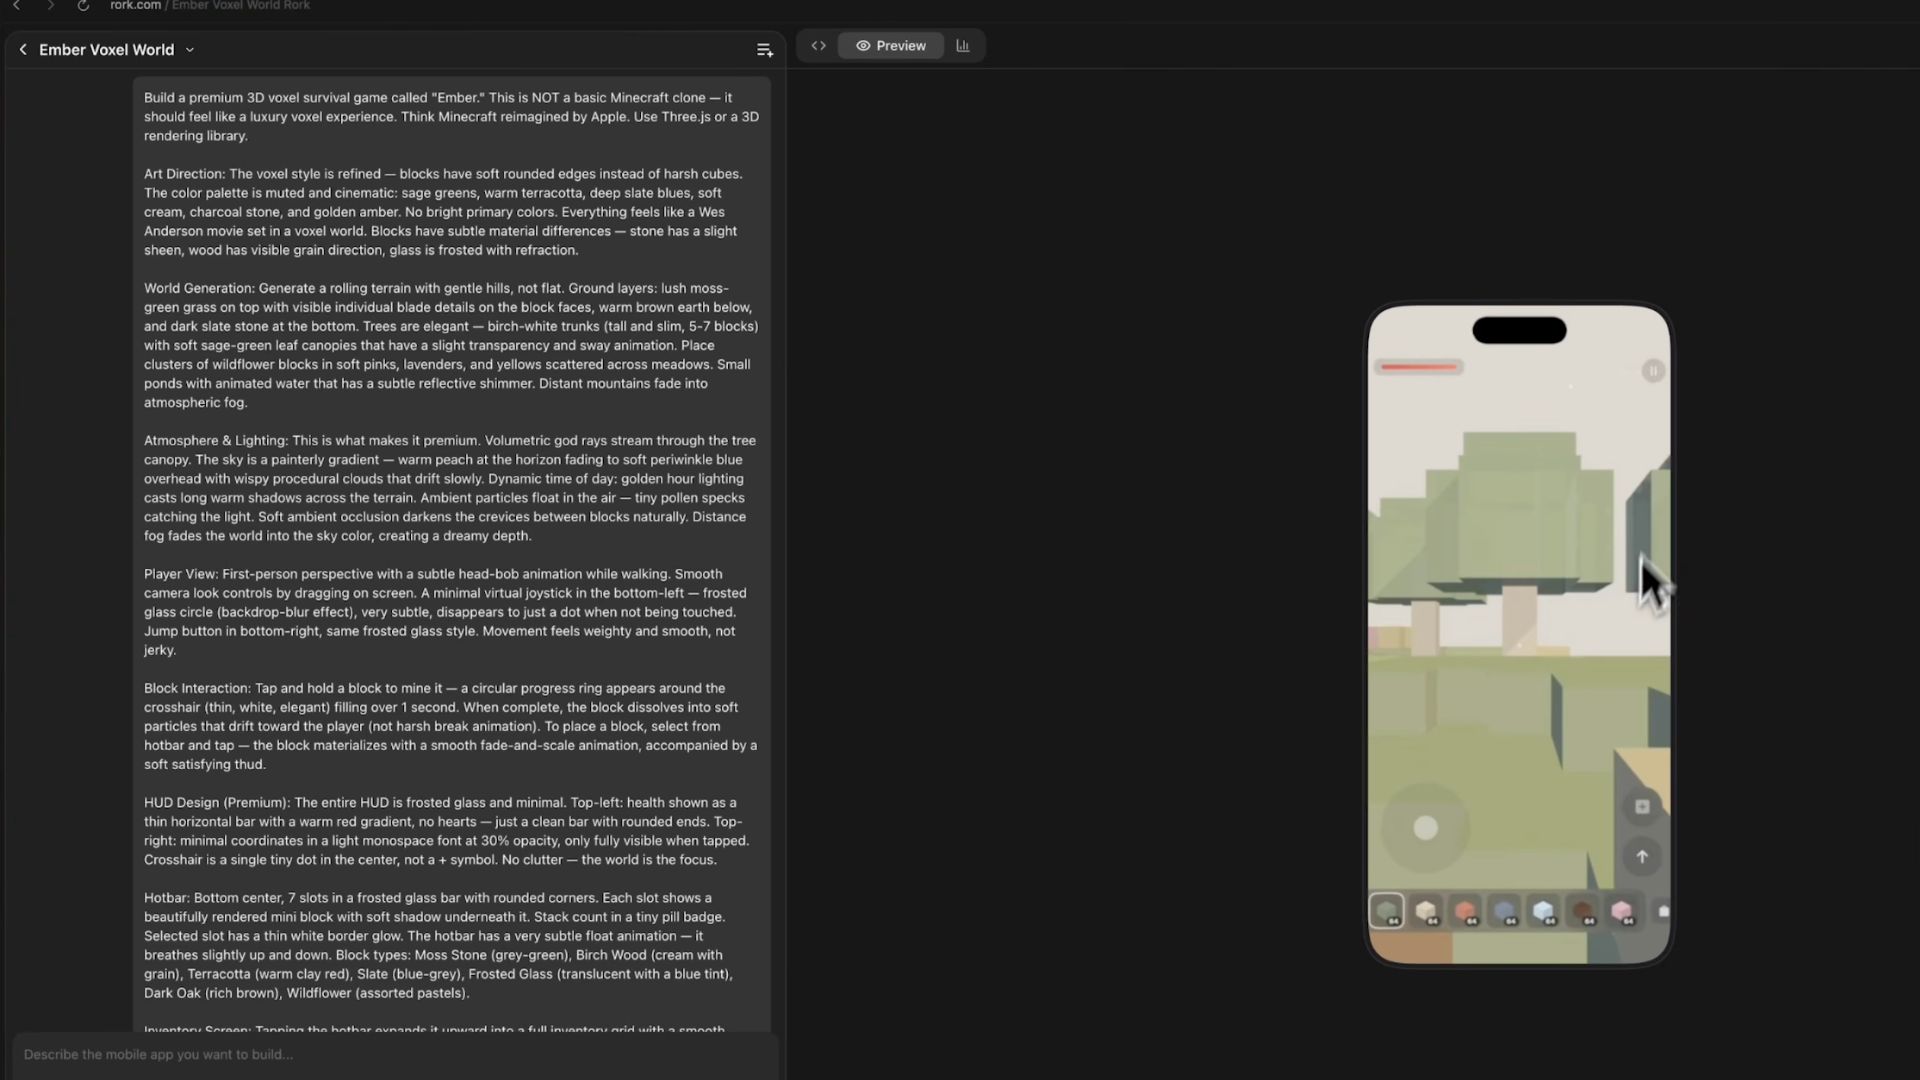Image resolution: width=1920 pixels, height=1080 pixels.
Task: Switch to the Preview tab
Action: tap(890, 46)
